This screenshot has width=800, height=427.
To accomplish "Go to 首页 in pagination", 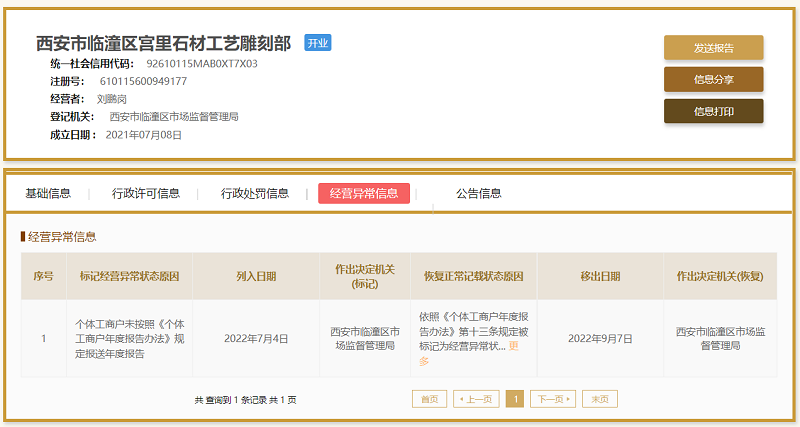I will pyautogui.click(x=428, y=399).
